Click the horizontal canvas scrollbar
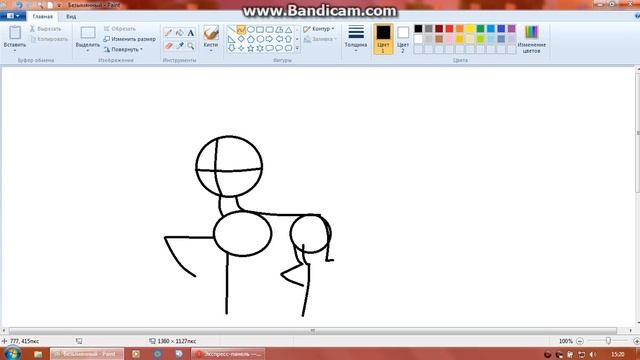This screenshot has height=360, width=640. [313, 331]
